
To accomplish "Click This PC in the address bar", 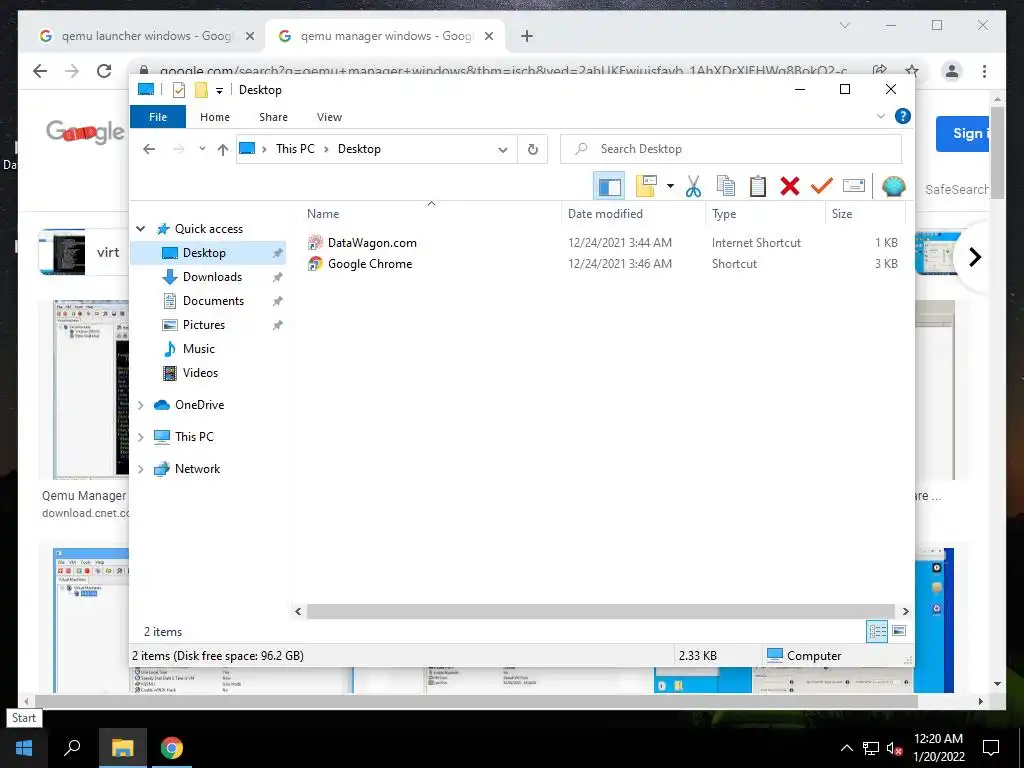I will [295, 149].
